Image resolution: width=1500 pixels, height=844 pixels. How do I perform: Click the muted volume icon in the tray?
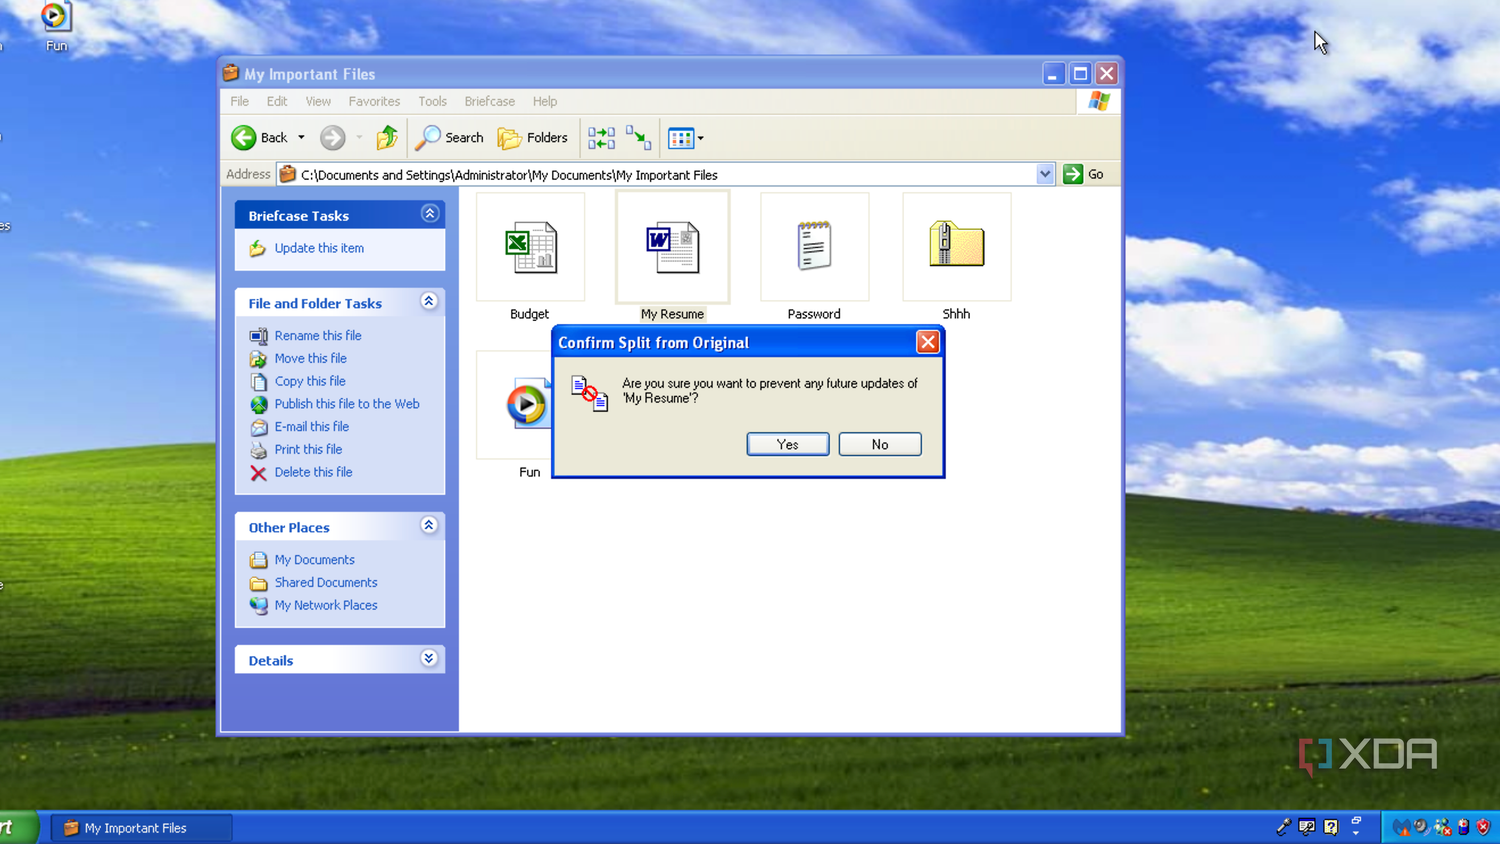1421,827
